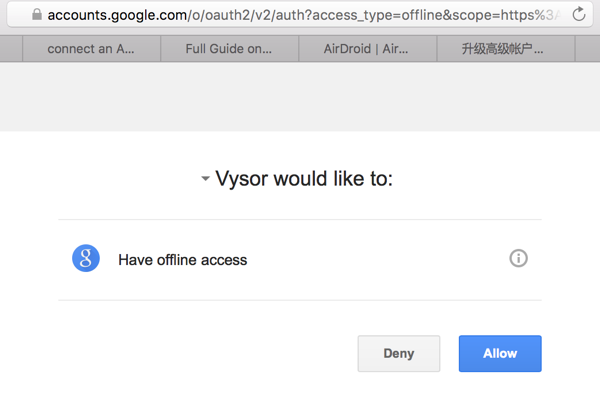Collapse the "Vysor would like to" triangle
Screen dimensions: 600x400
tap(205, 180)
